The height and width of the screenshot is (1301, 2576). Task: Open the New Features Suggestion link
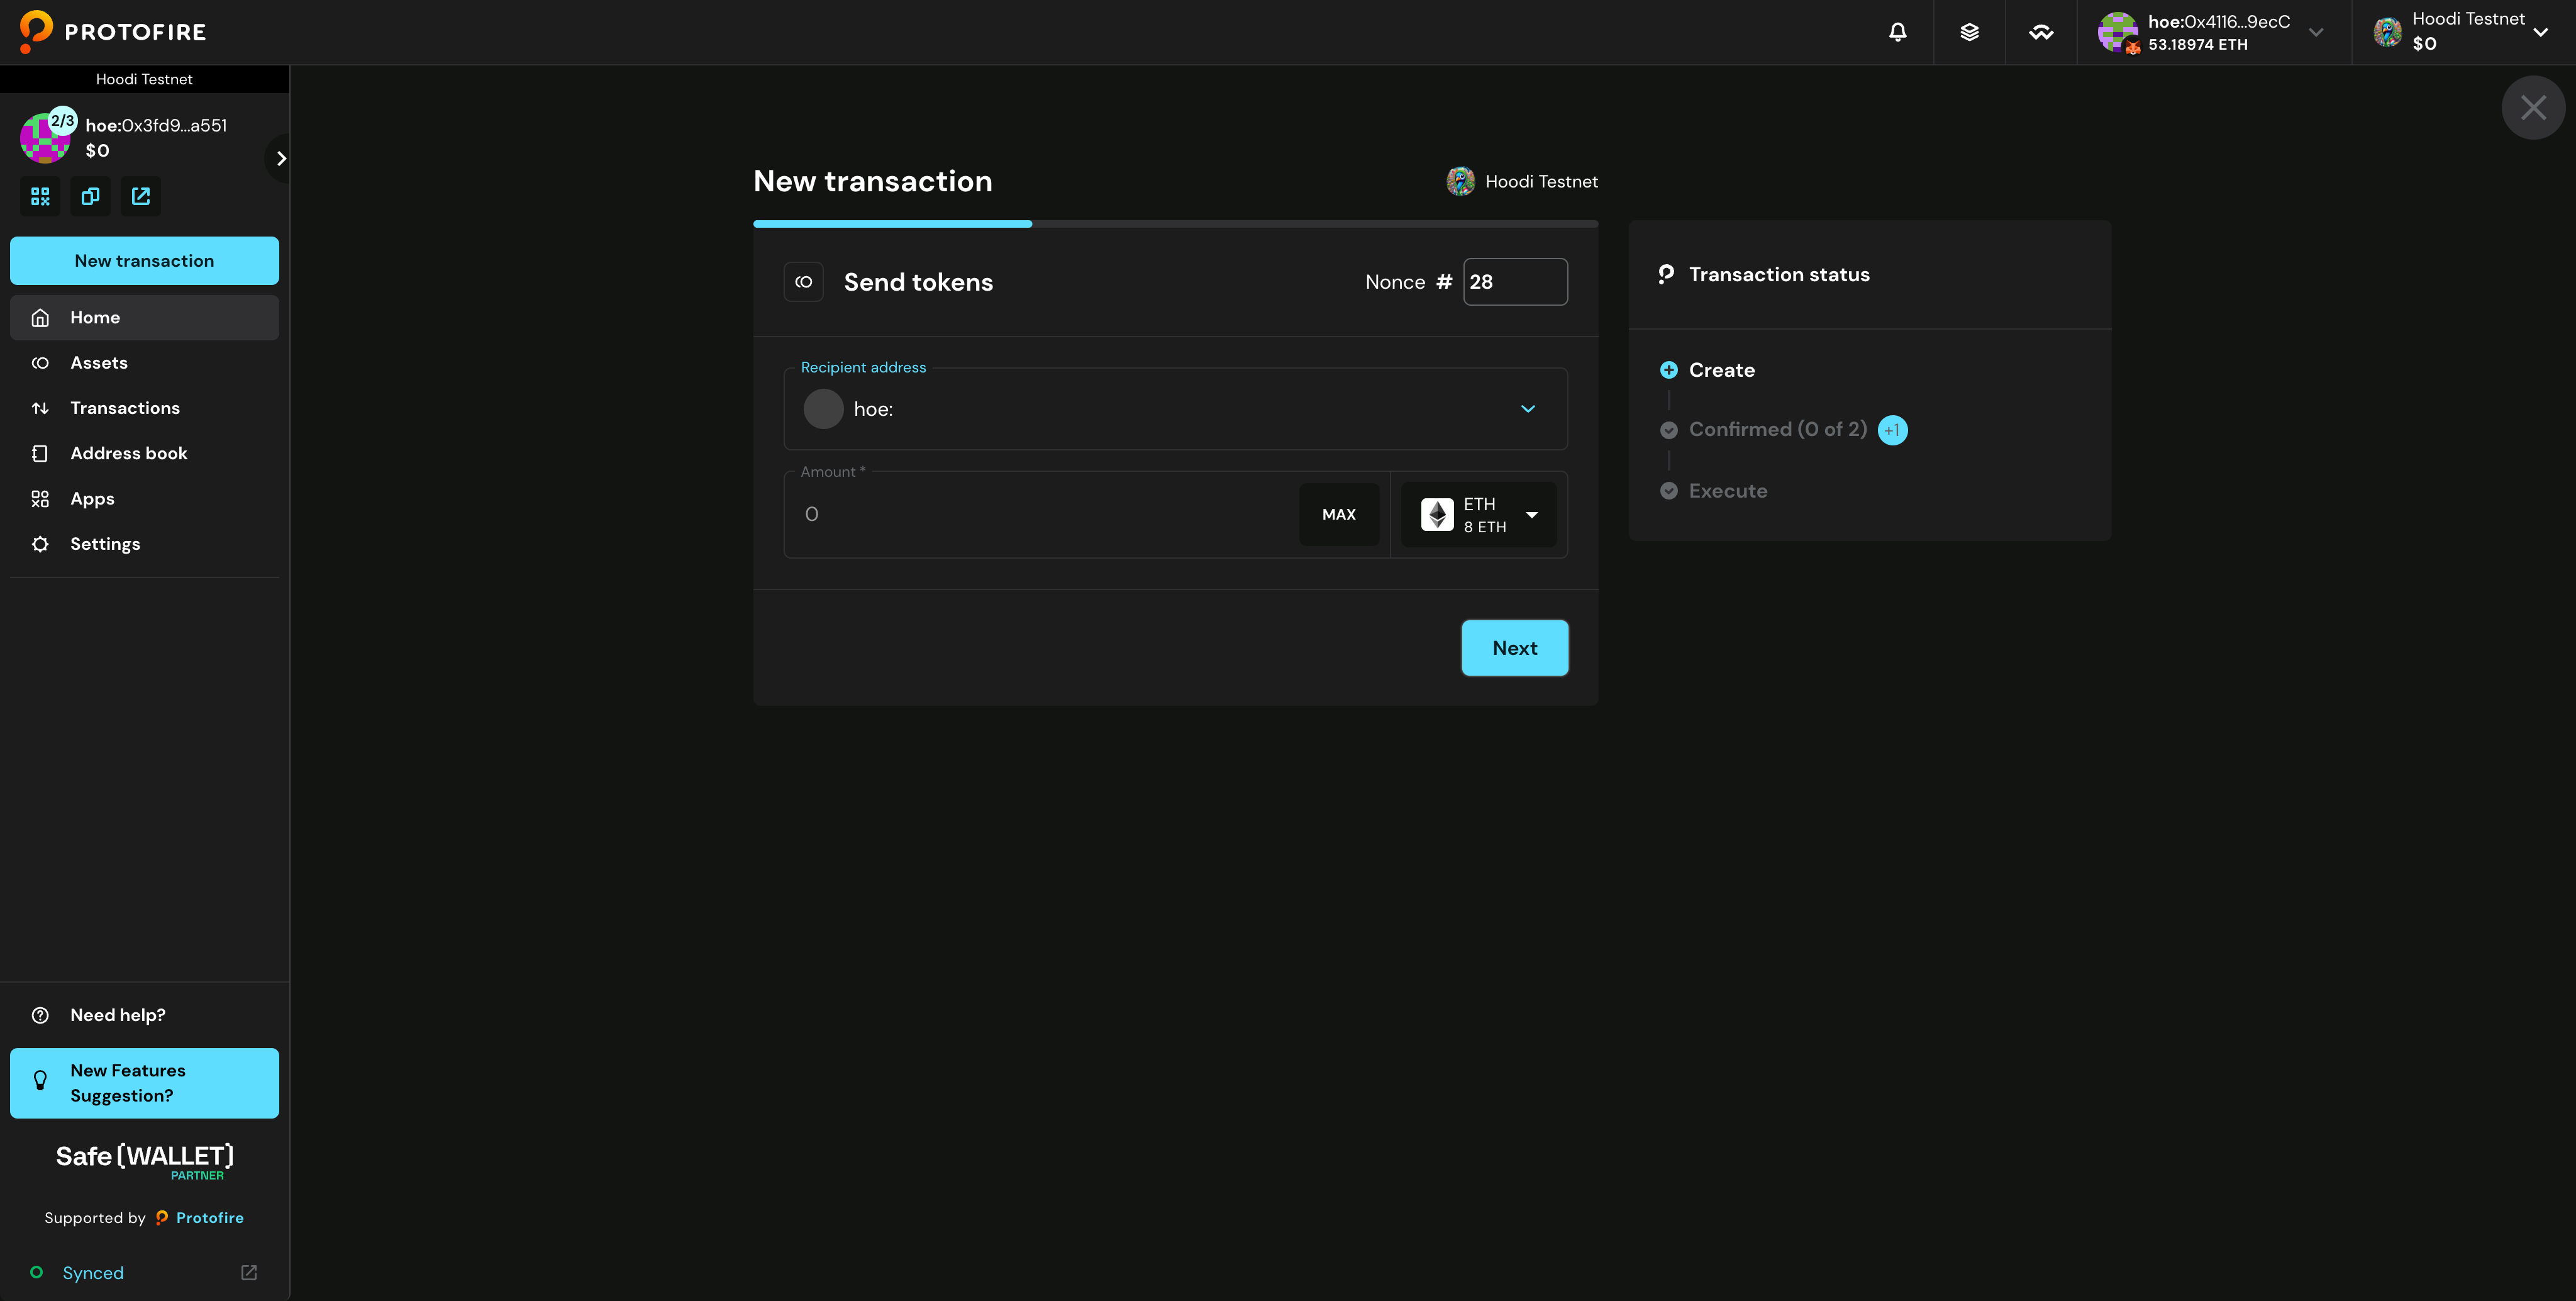[x=144, y=1083]
